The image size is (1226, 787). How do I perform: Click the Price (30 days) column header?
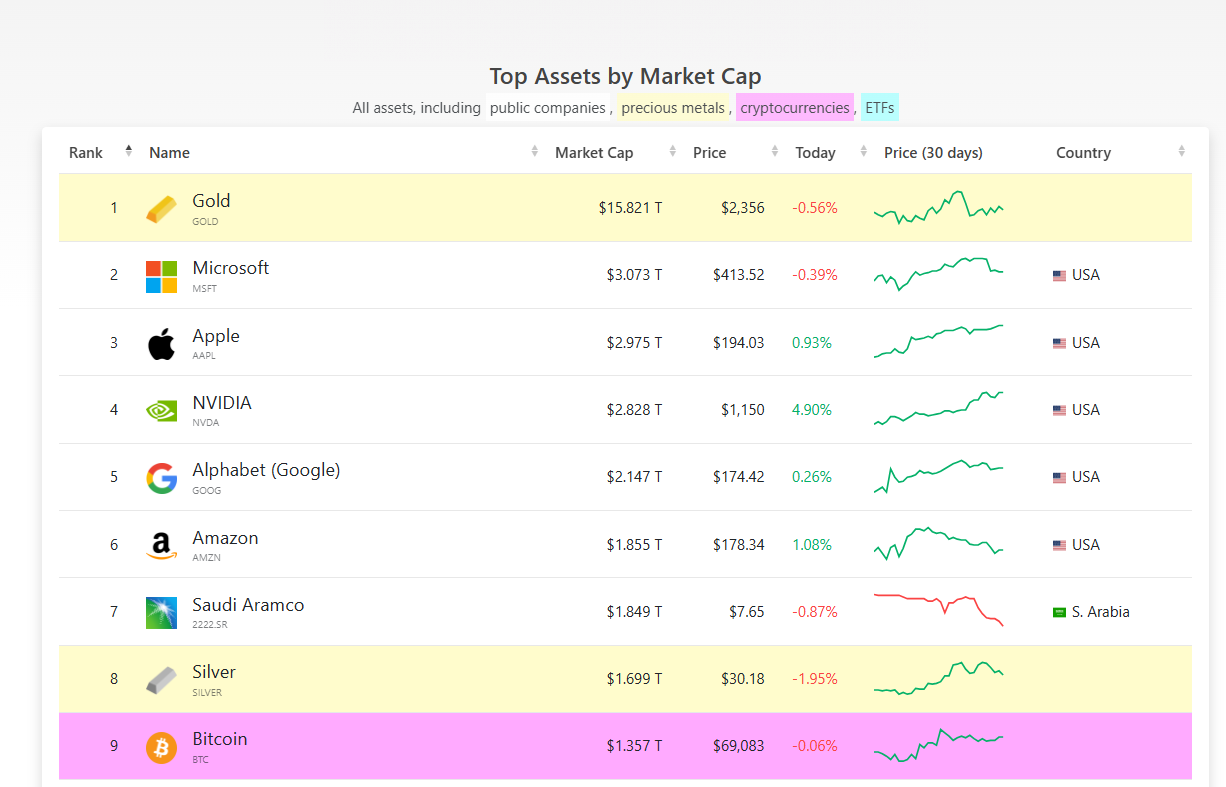tap(933, 153)
